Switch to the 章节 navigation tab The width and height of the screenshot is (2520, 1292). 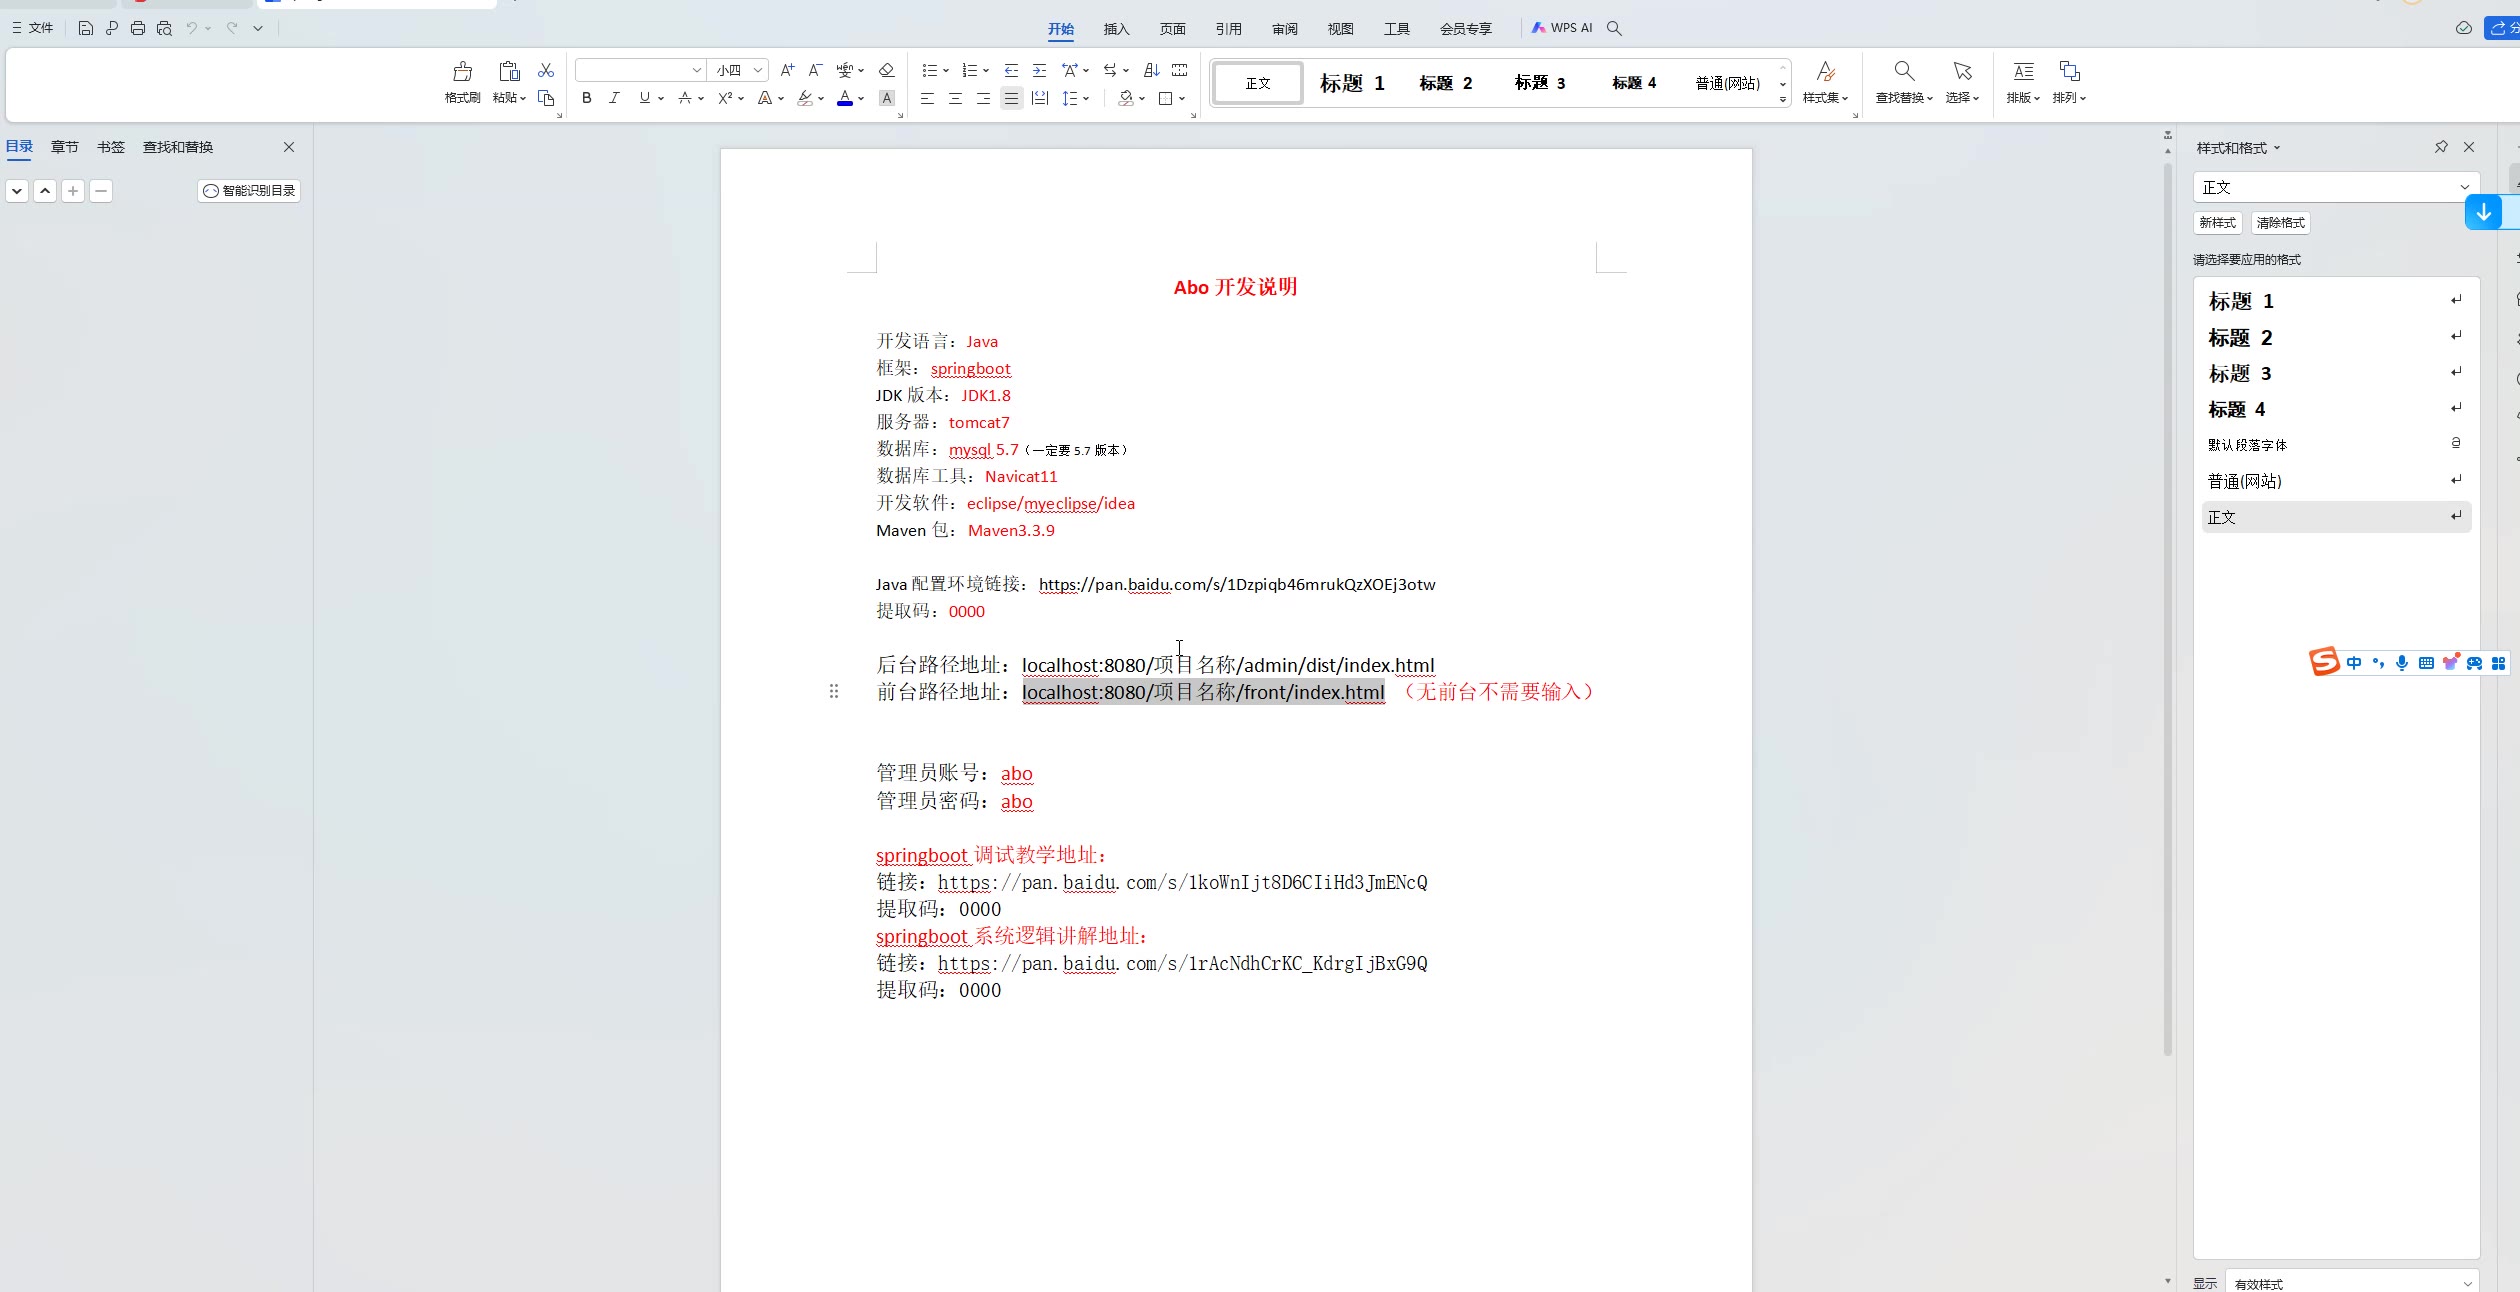(x=65, y=147)
